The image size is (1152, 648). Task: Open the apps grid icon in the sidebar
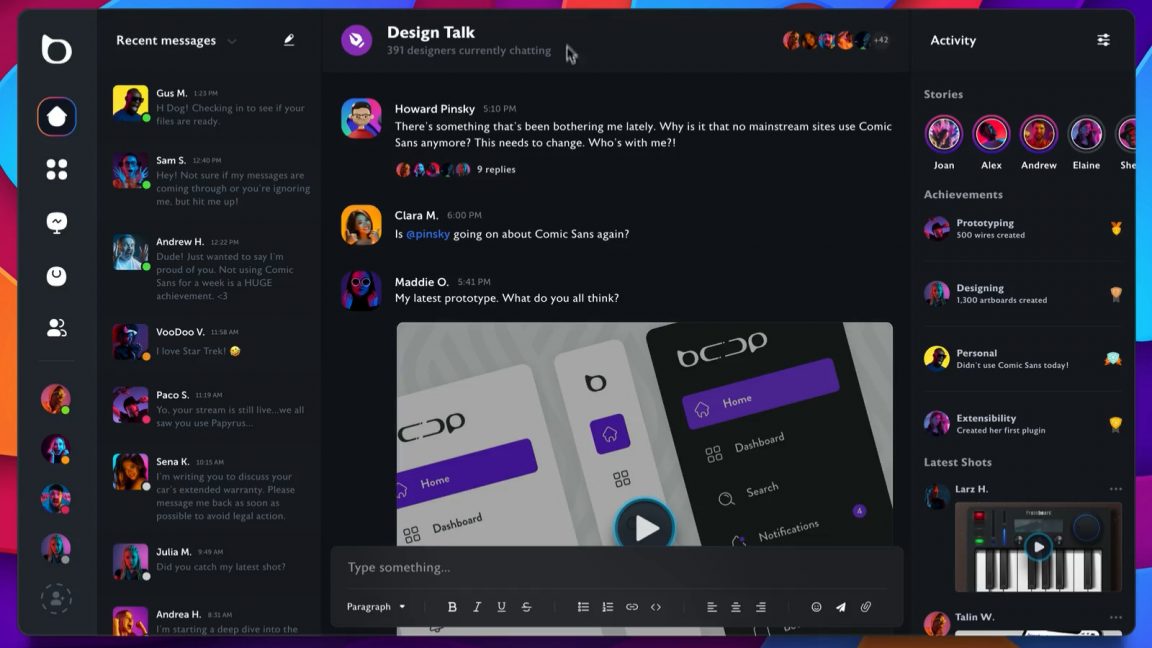[56, 168]
